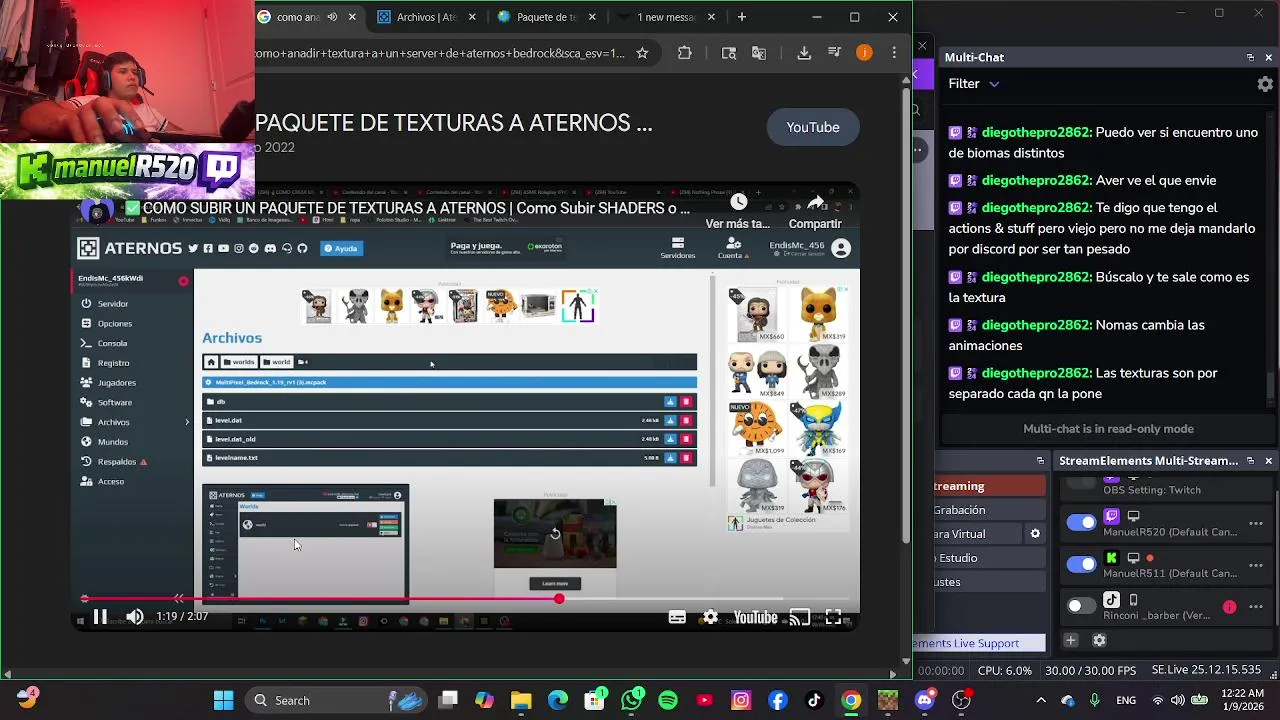Screen dimensions: 1280x720
Task: Add a new multi-stream destination
Action: coord(1071,640)
